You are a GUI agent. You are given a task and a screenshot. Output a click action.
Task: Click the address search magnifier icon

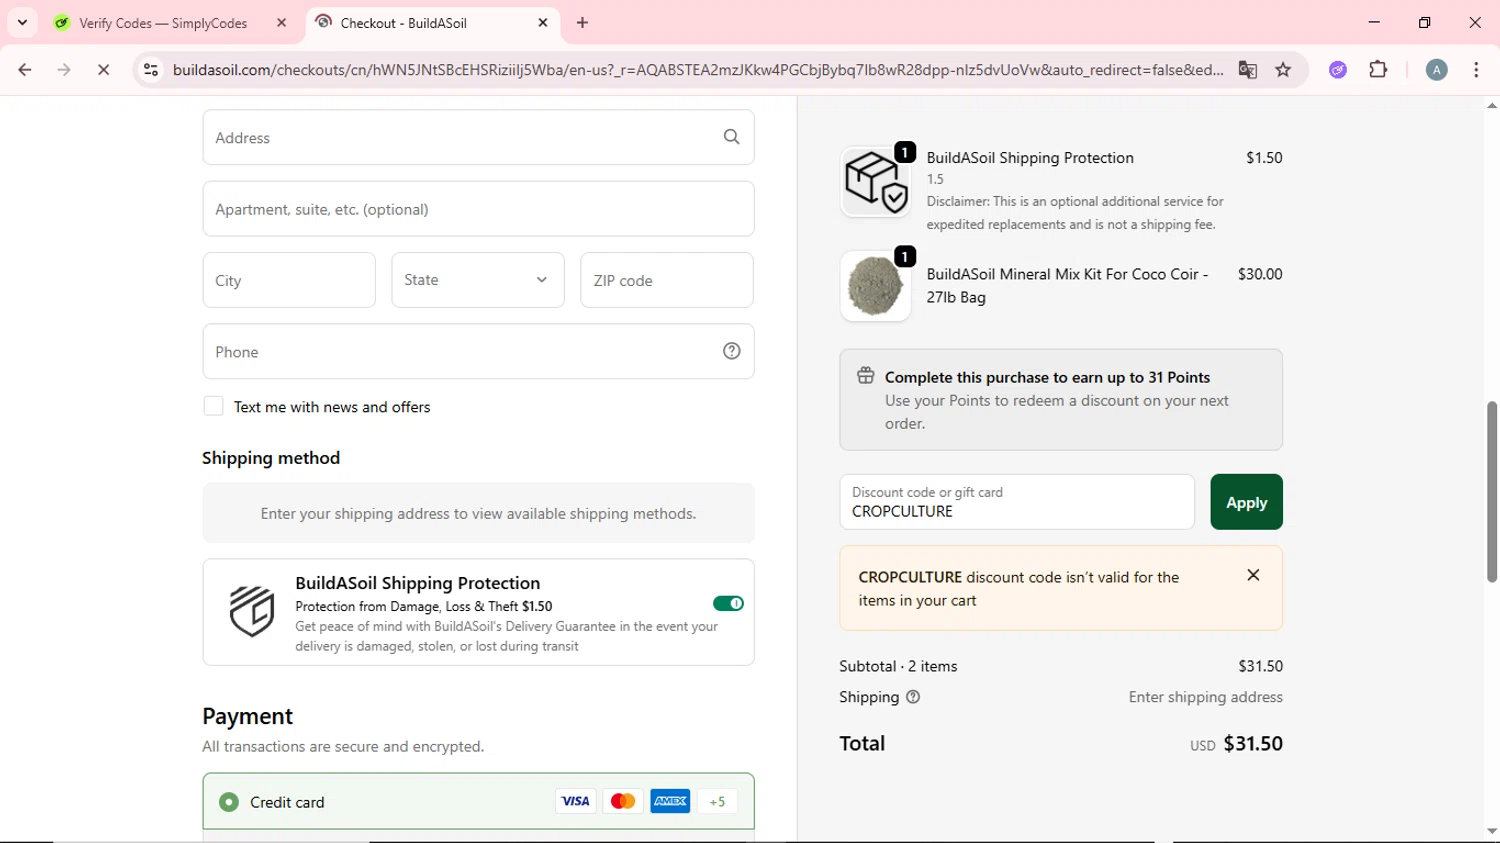pos(731,137)
